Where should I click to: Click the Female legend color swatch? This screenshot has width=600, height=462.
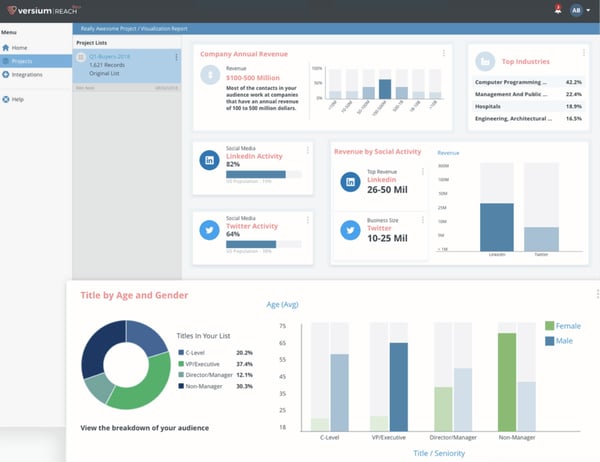coord(550,326)
